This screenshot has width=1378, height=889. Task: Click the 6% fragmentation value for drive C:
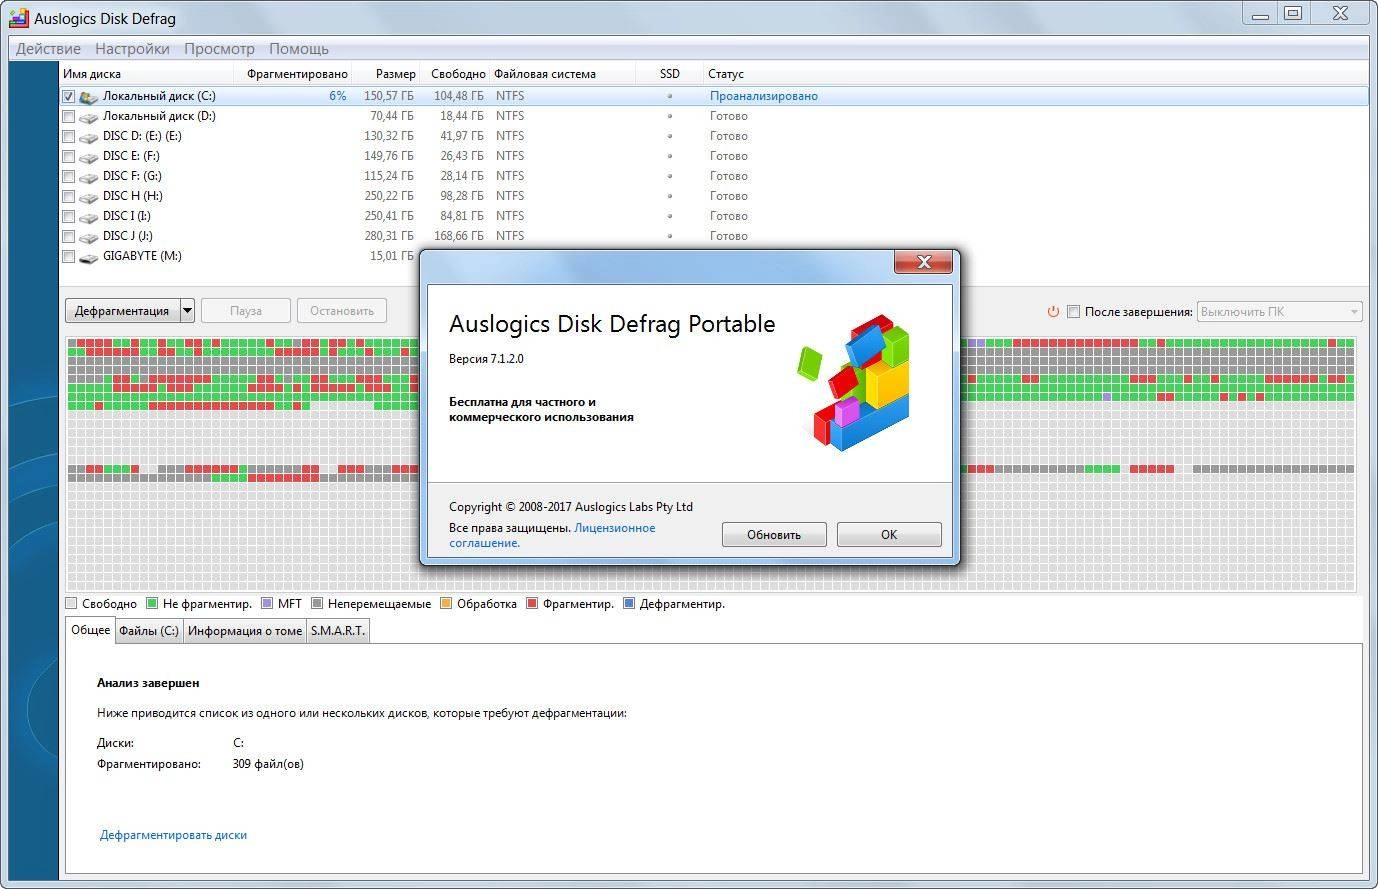coord(338,97)
